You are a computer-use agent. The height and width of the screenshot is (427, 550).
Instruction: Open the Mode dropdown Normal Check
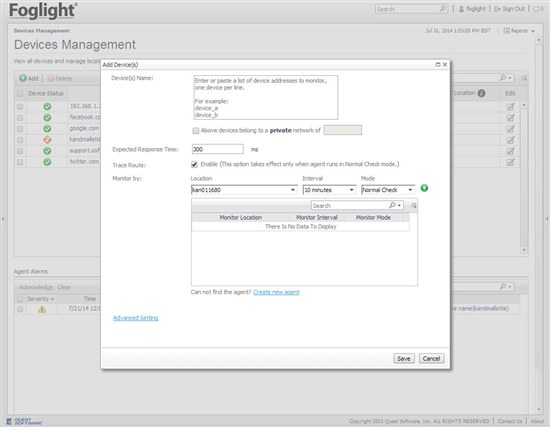click(x=388, y=190)
